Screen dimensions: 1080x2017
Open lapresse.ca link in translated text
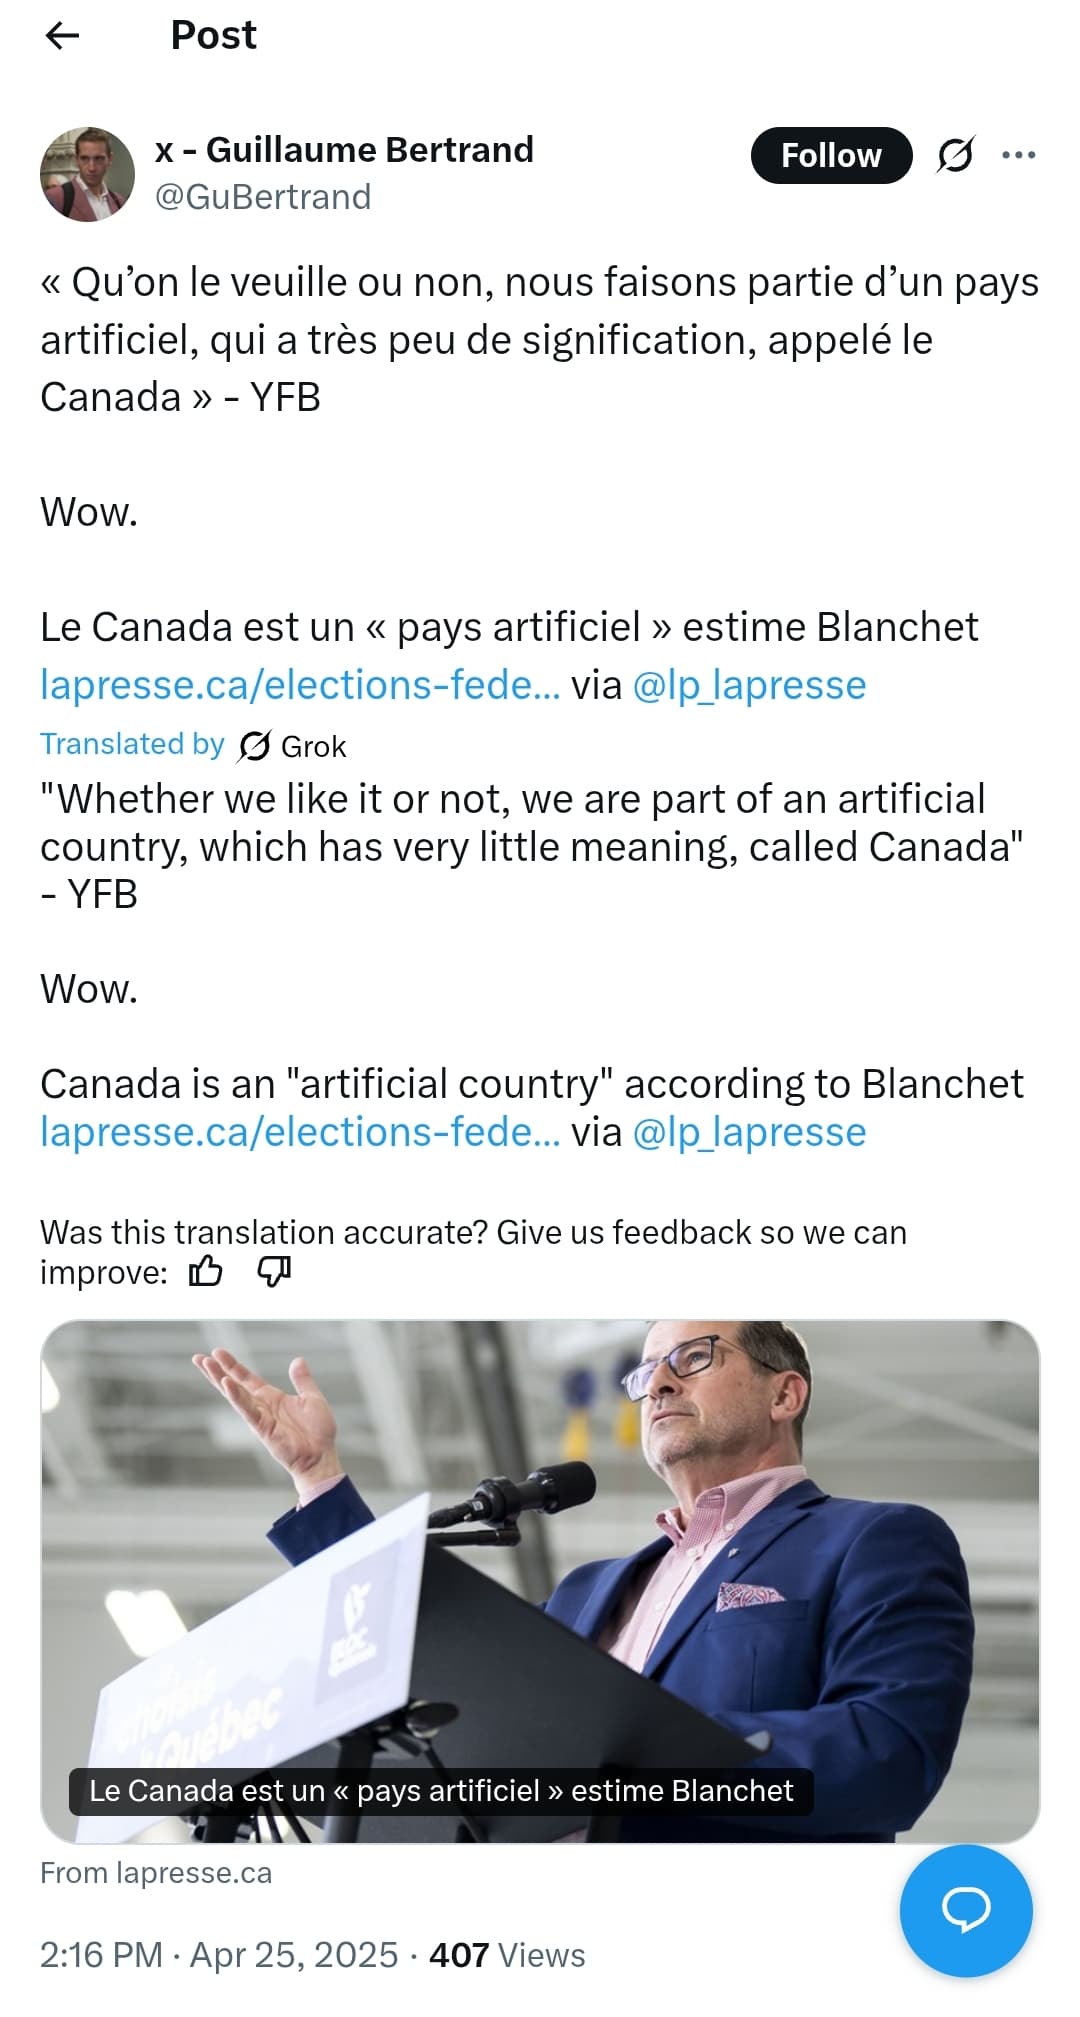[300, 1132]
